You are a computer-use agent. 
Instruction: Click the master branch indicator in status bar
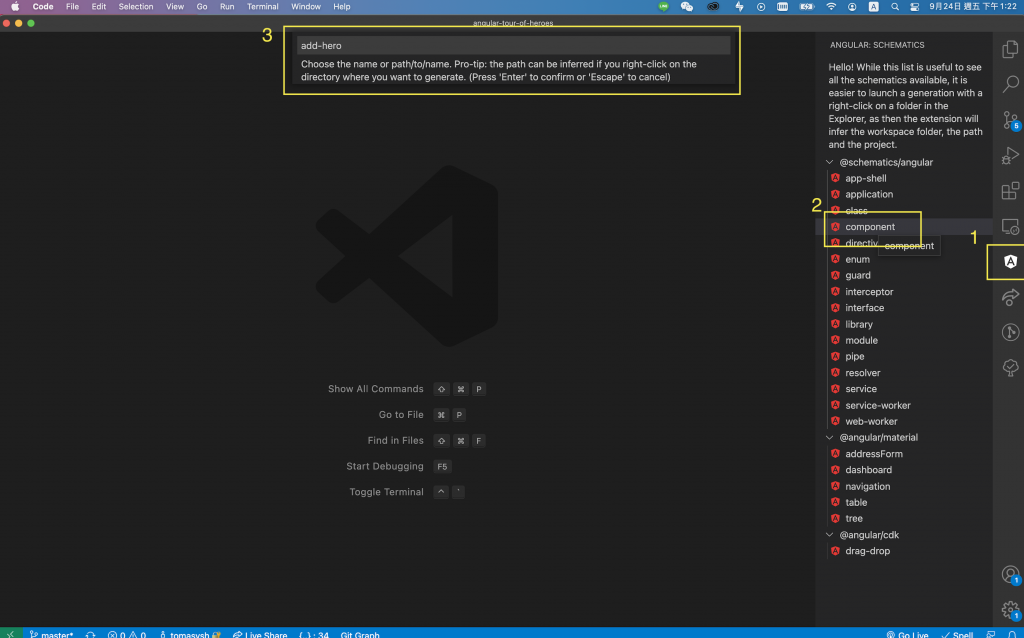(51, 634)
